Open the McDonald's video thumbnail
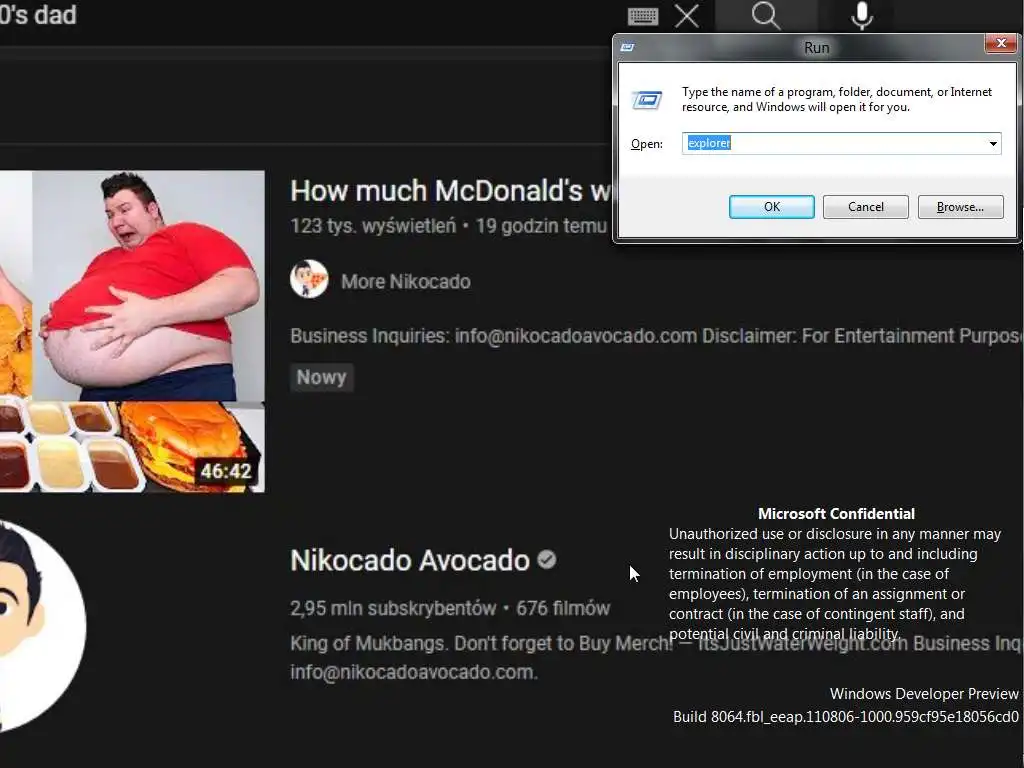 pyautogui.click(x=132, y=331)
